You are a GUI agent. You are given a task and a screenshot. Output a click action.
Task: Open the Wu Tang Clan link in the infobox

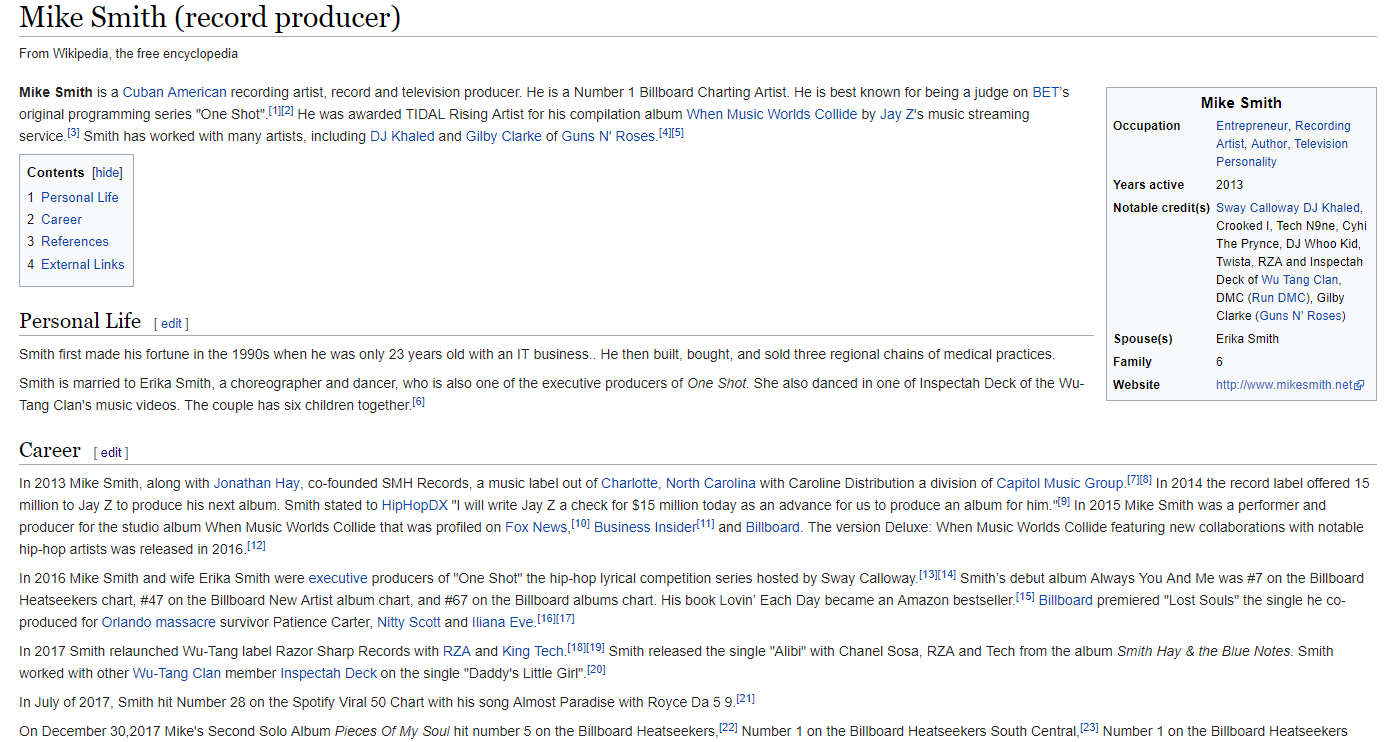[1299, 280]
